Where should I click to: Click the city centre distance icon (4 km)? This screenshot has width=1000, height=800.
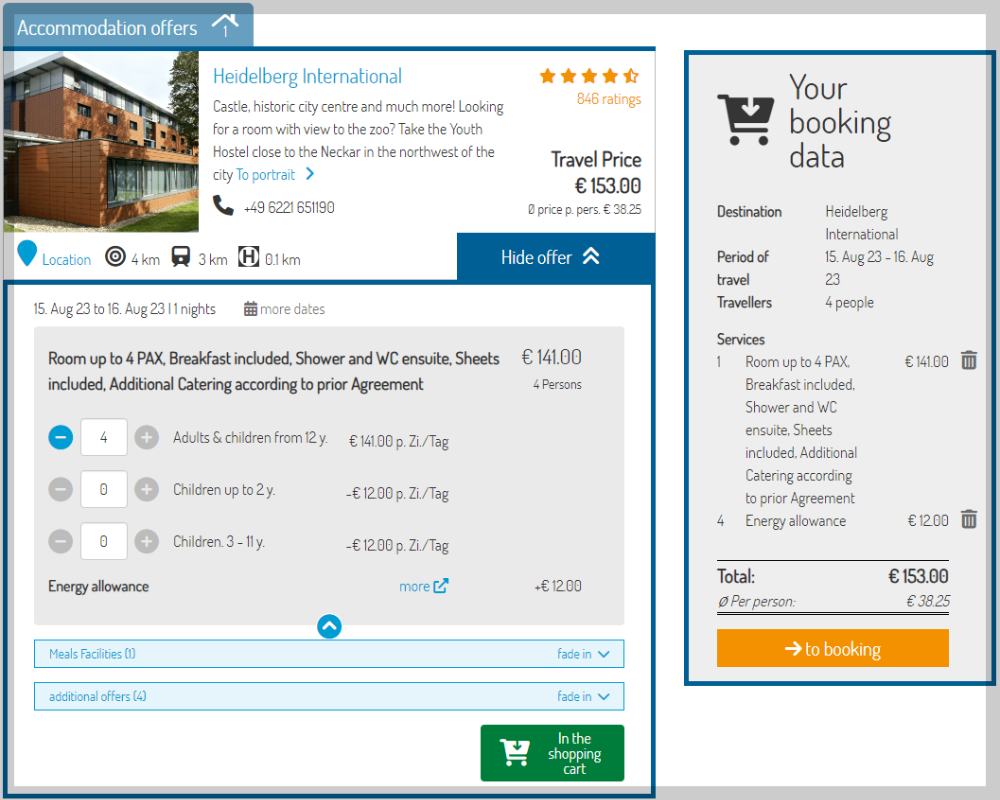[115, 256]
